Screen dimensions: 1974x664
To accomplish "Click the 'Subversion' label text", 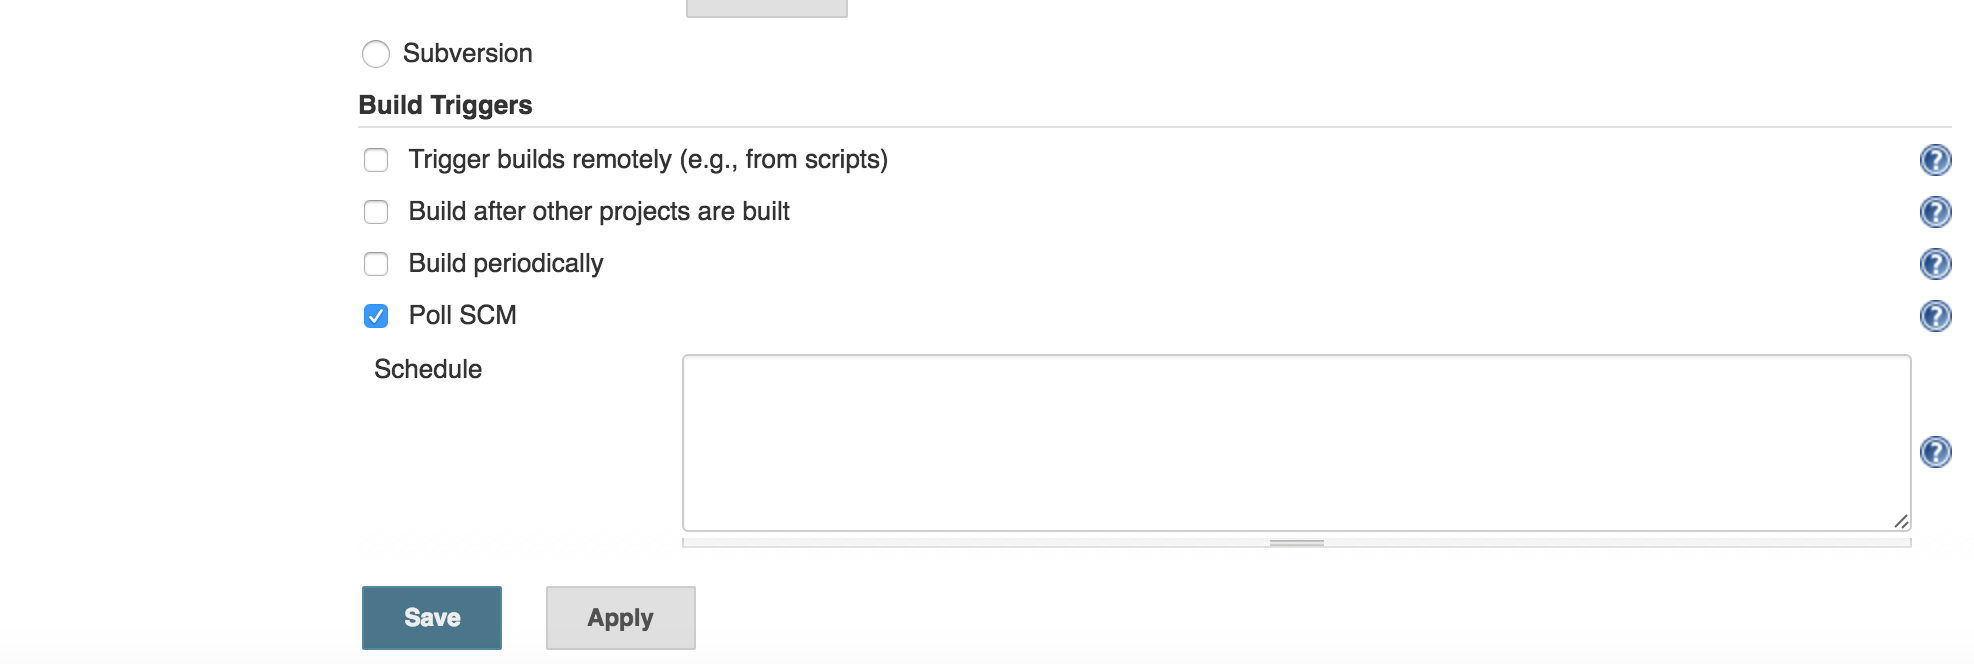I will (468, 53).
